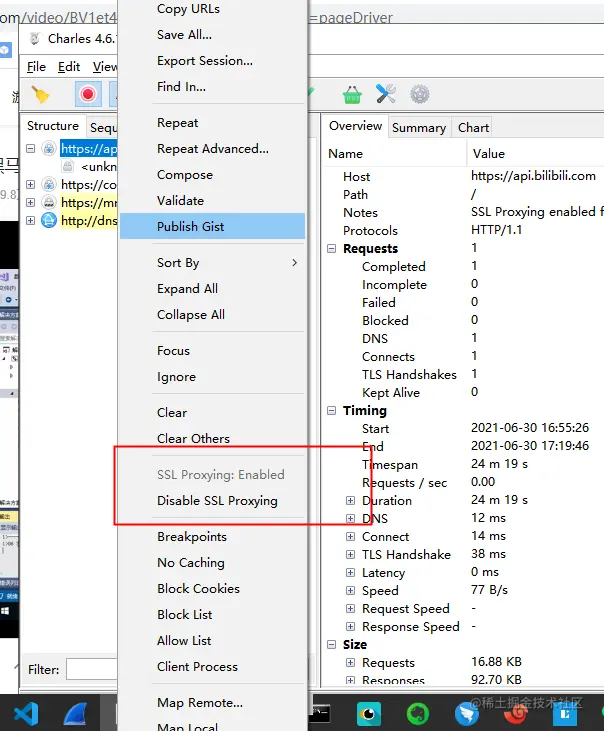Screen dimensions: 604x731
Task: Choose Focus in the context menu
Action: [213, 351]
